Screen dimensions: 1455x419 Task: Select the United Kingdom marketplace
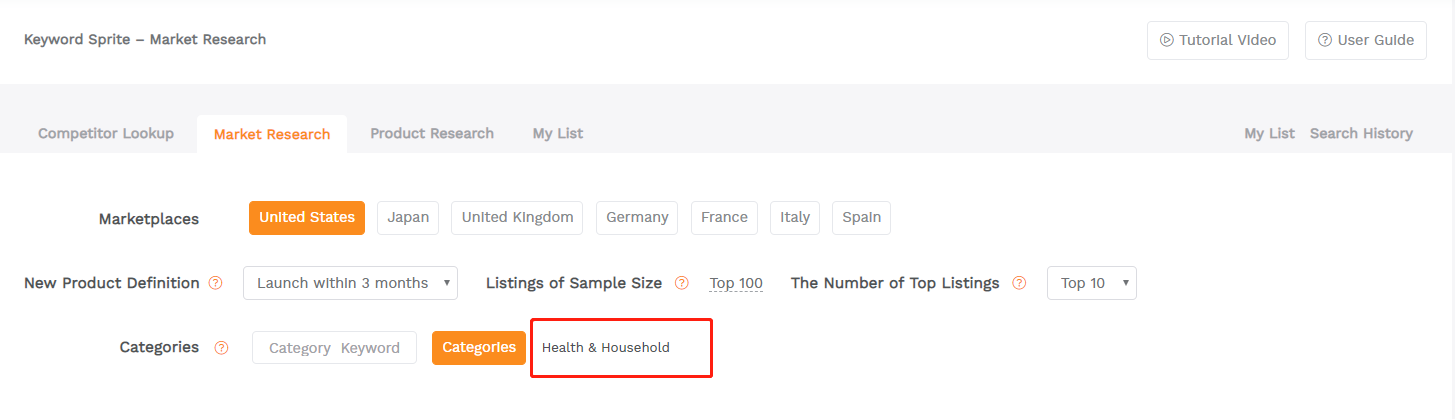(517, 218)
